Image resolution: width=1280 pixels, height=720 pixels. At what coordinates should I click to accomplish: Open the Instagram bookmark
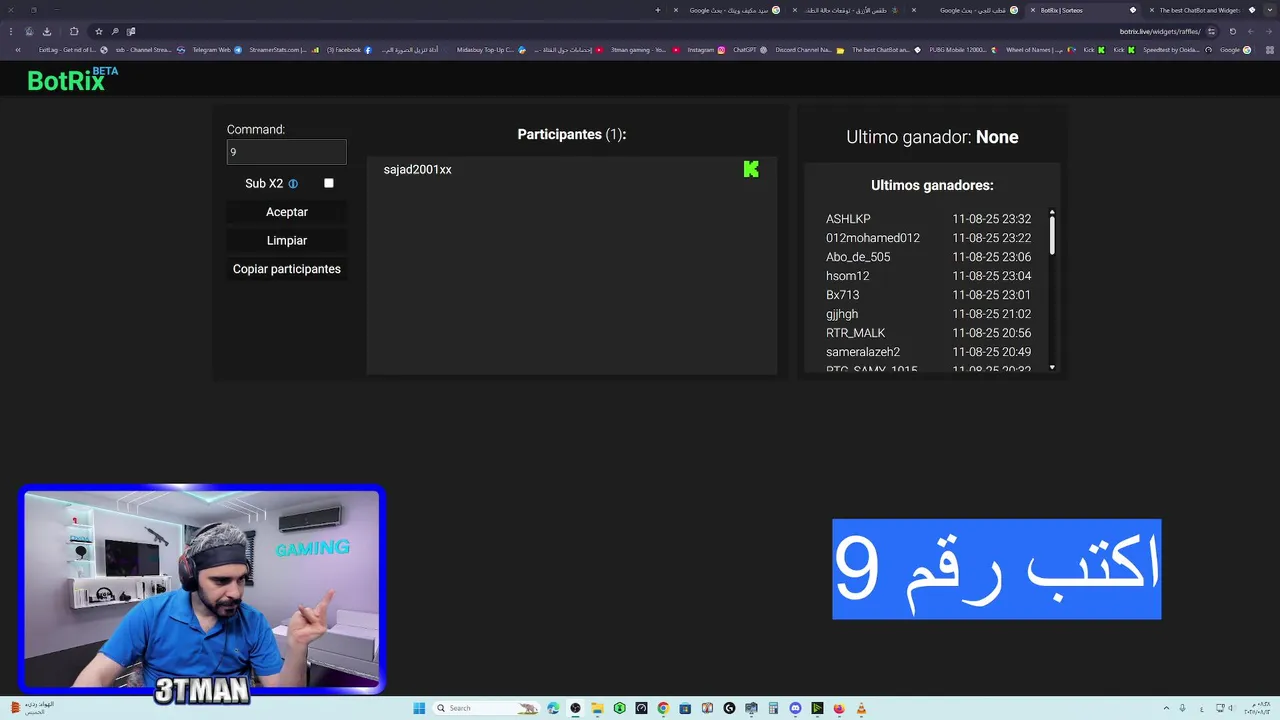coord(706,50)
